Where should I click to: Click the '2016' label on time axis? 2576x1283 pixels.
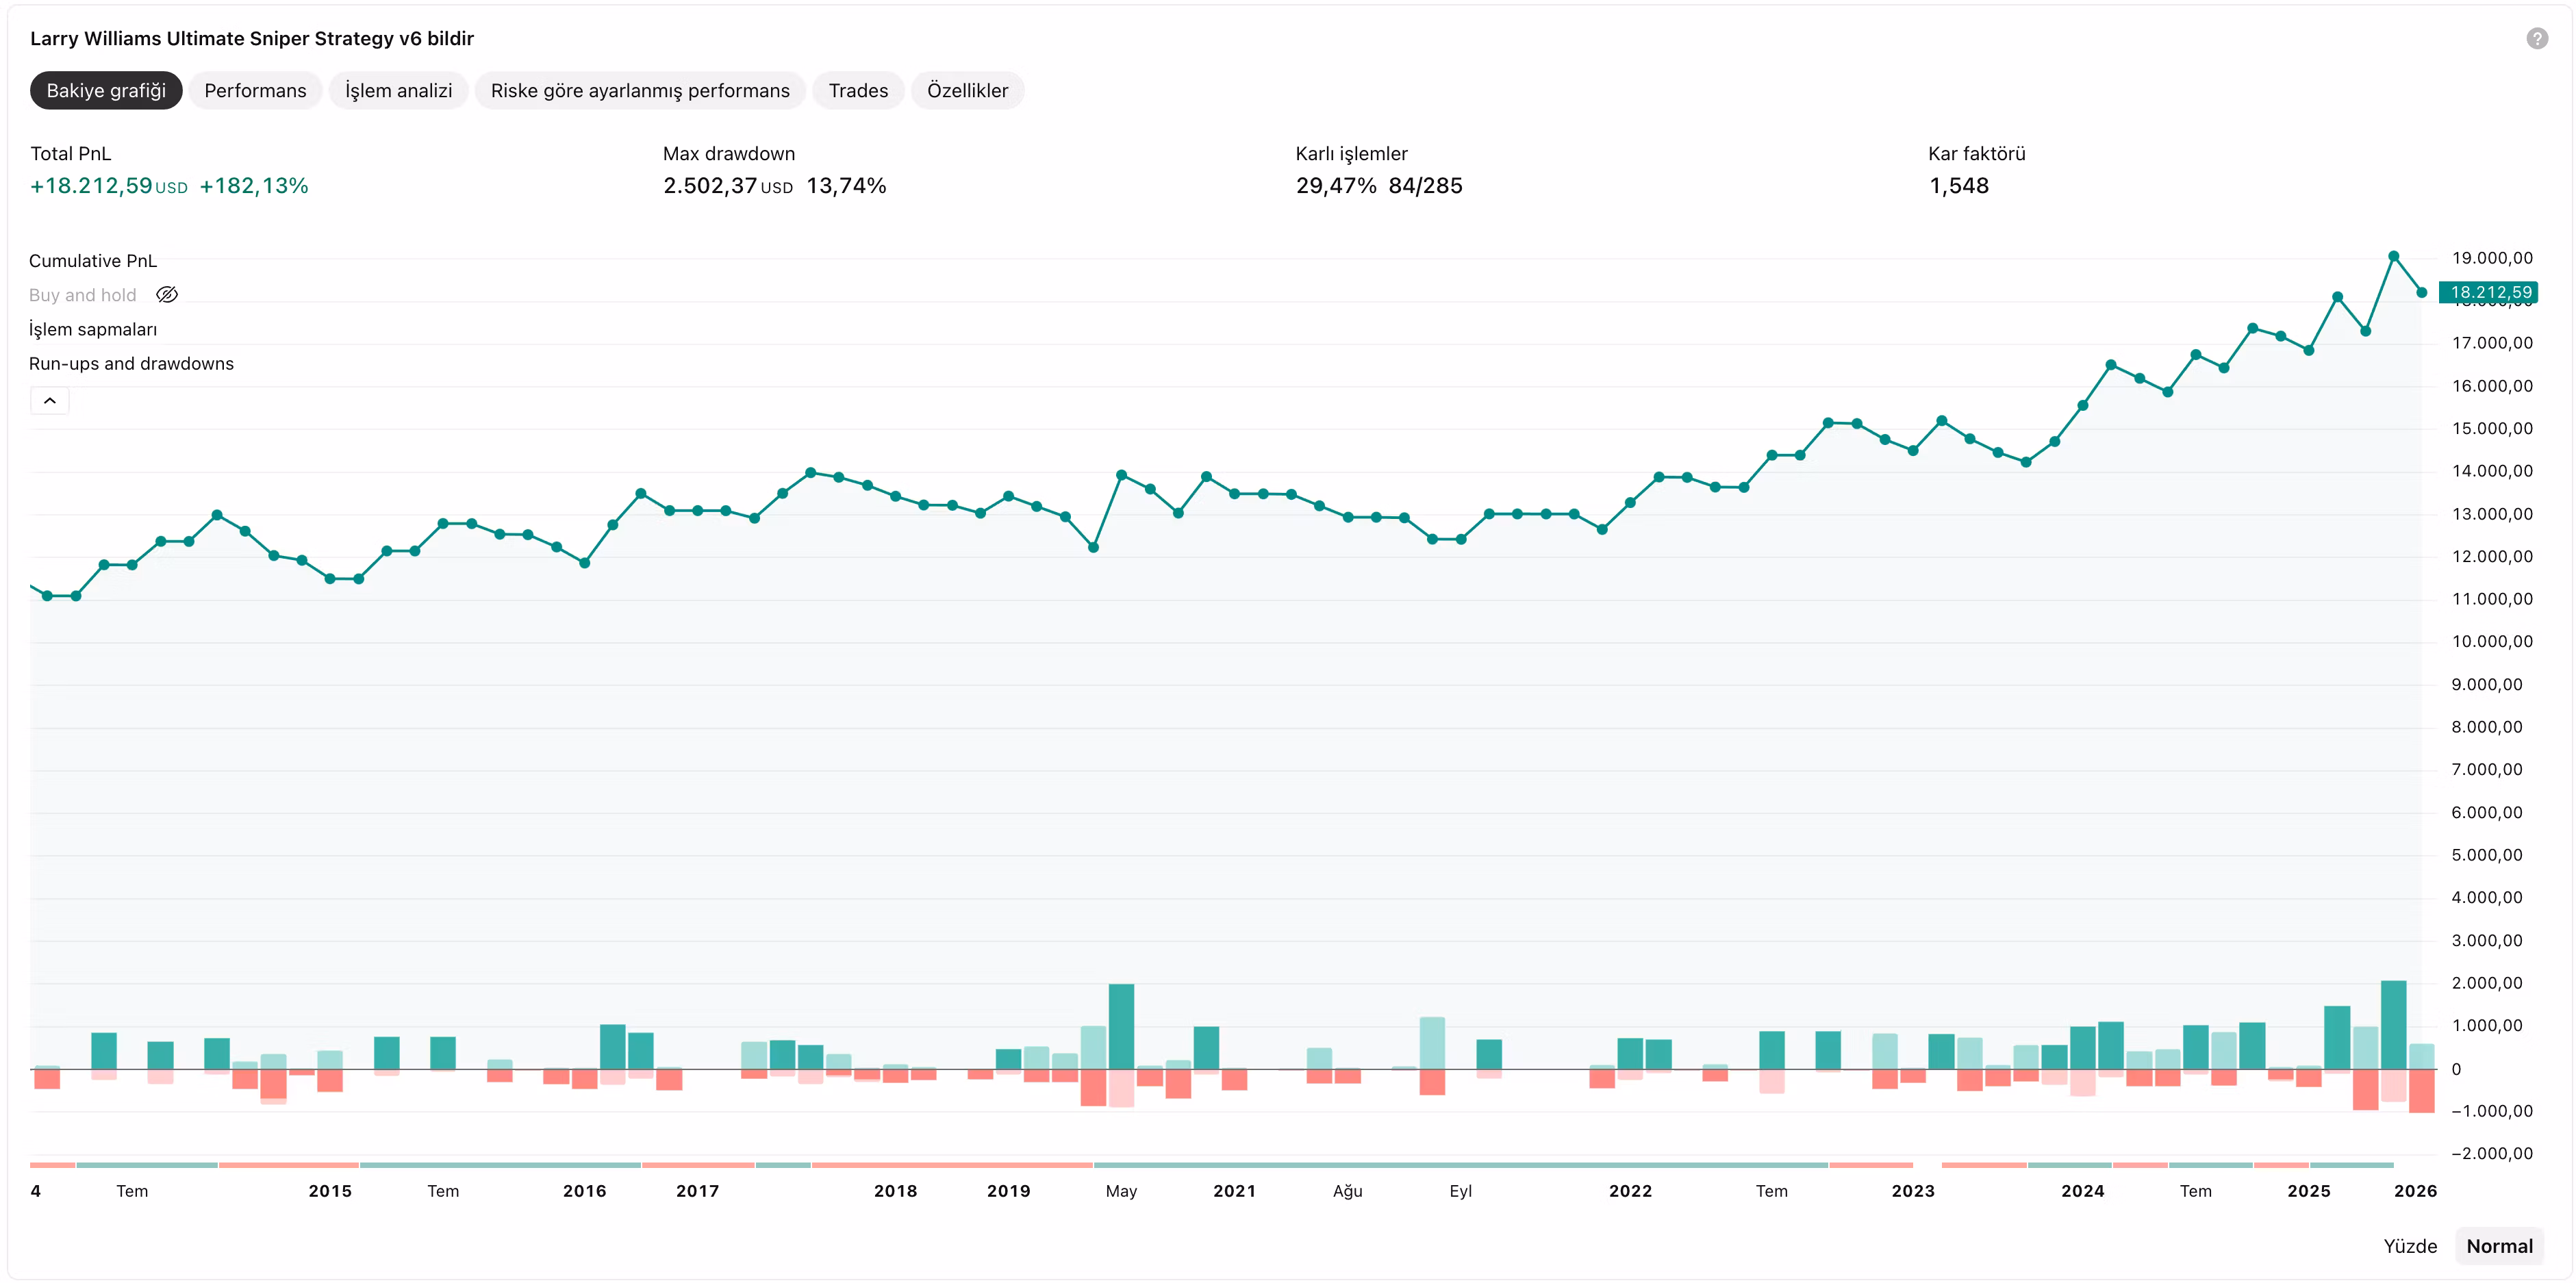tap(585, 1191)
